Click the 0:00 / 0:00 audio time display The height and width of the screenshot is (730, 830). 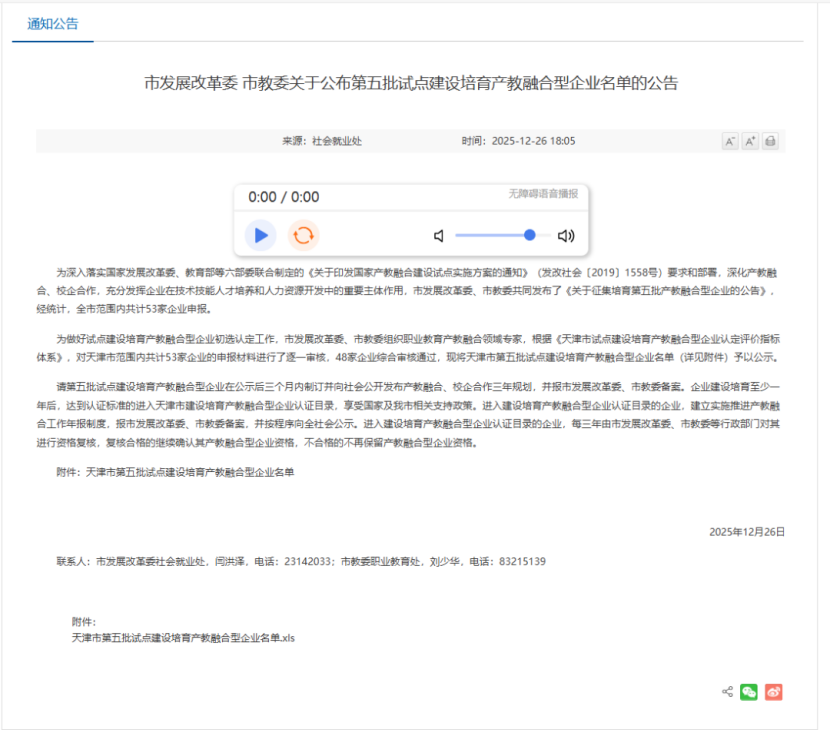click(x=284, y=197)
